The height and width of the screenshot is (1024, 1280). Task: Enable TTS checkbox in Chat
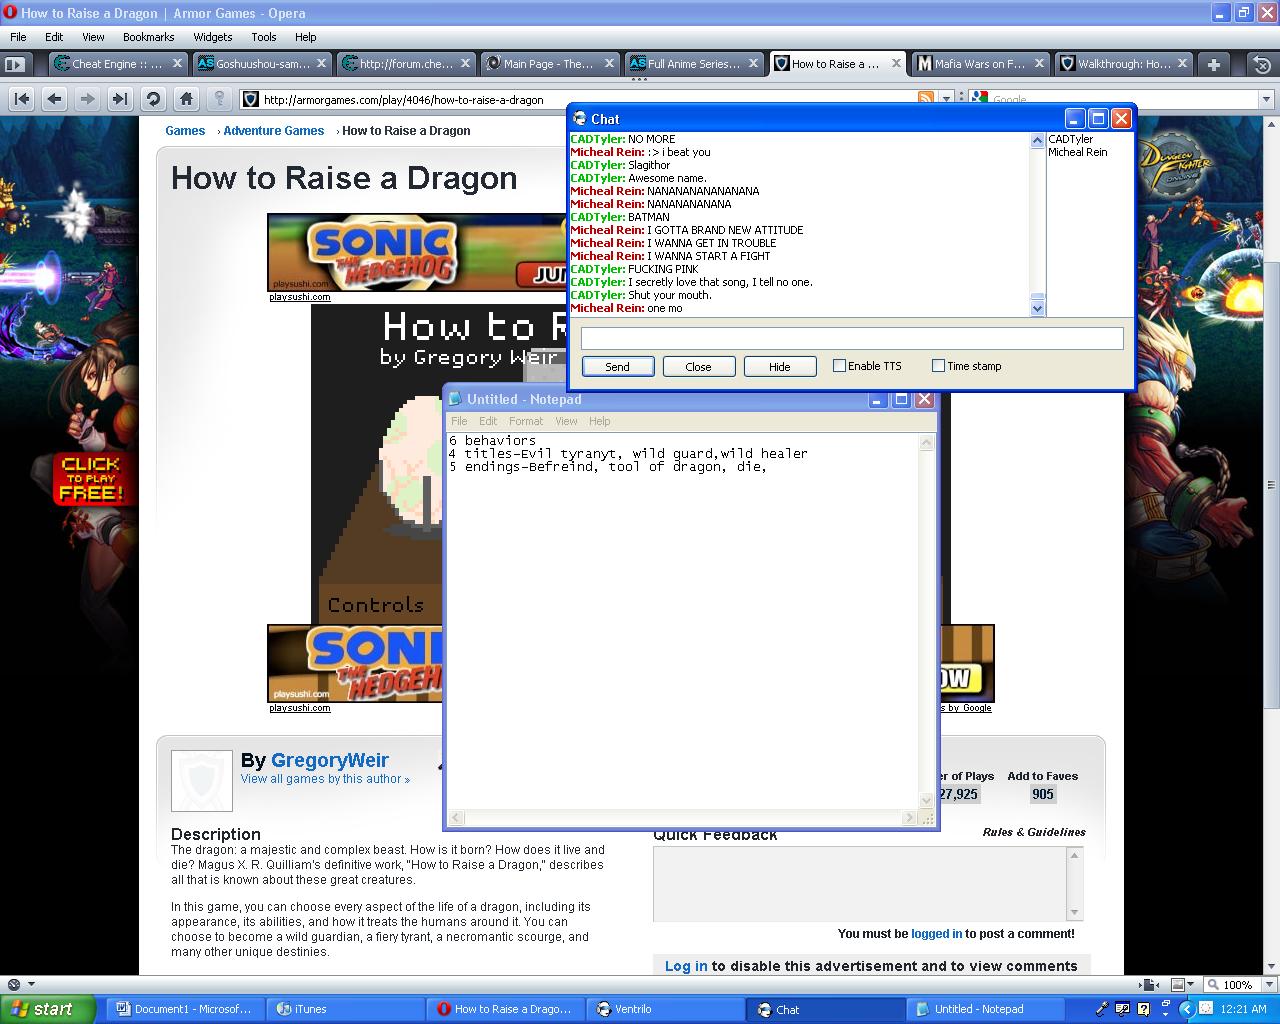coord(839,366)
